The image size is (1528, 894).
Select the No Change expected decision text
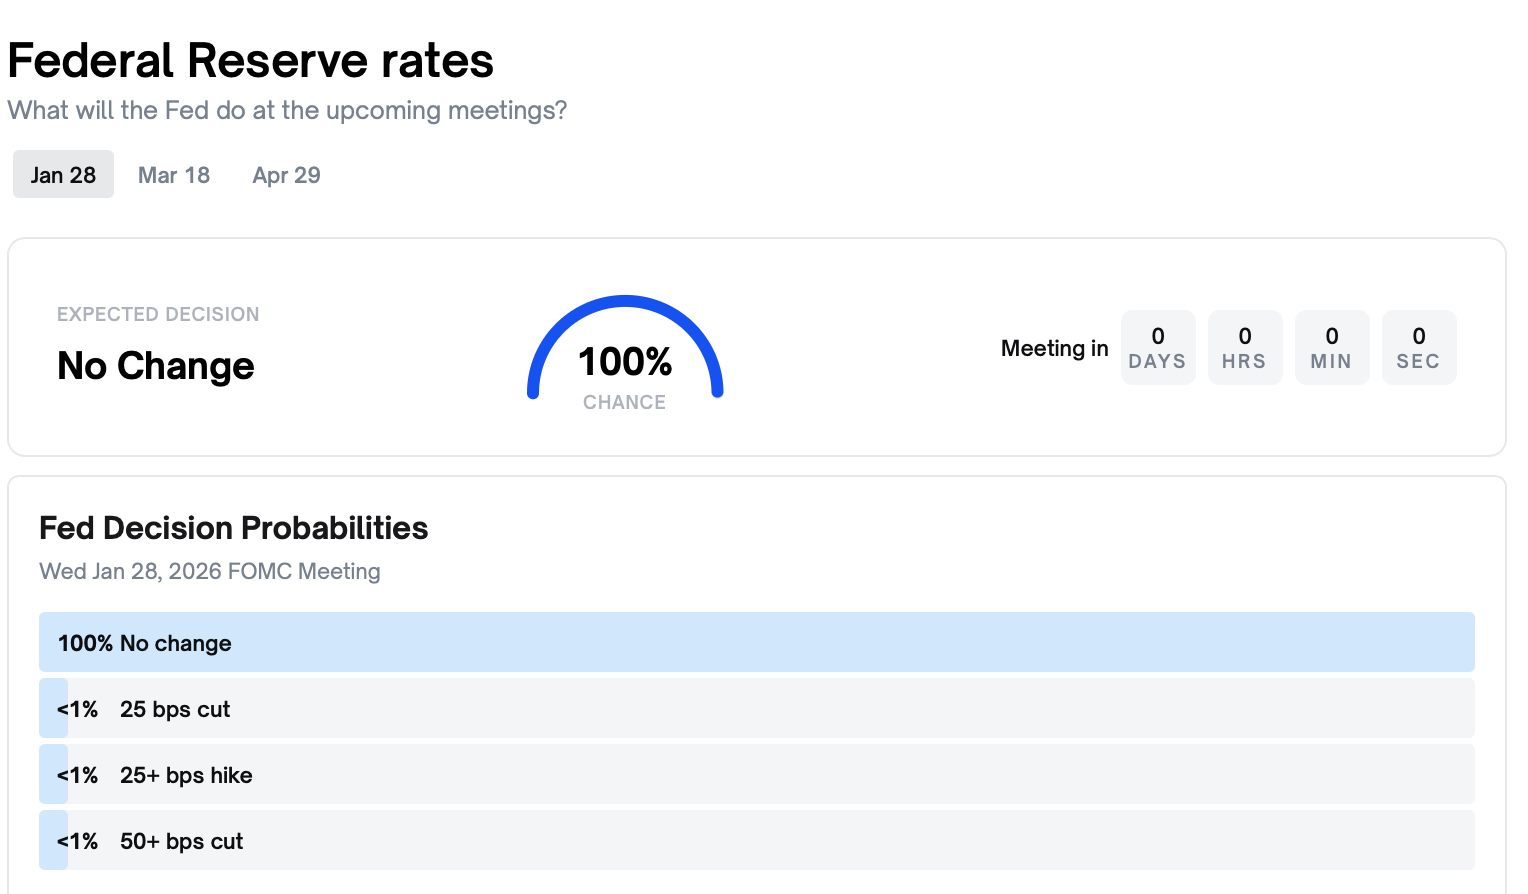point(156,366)
